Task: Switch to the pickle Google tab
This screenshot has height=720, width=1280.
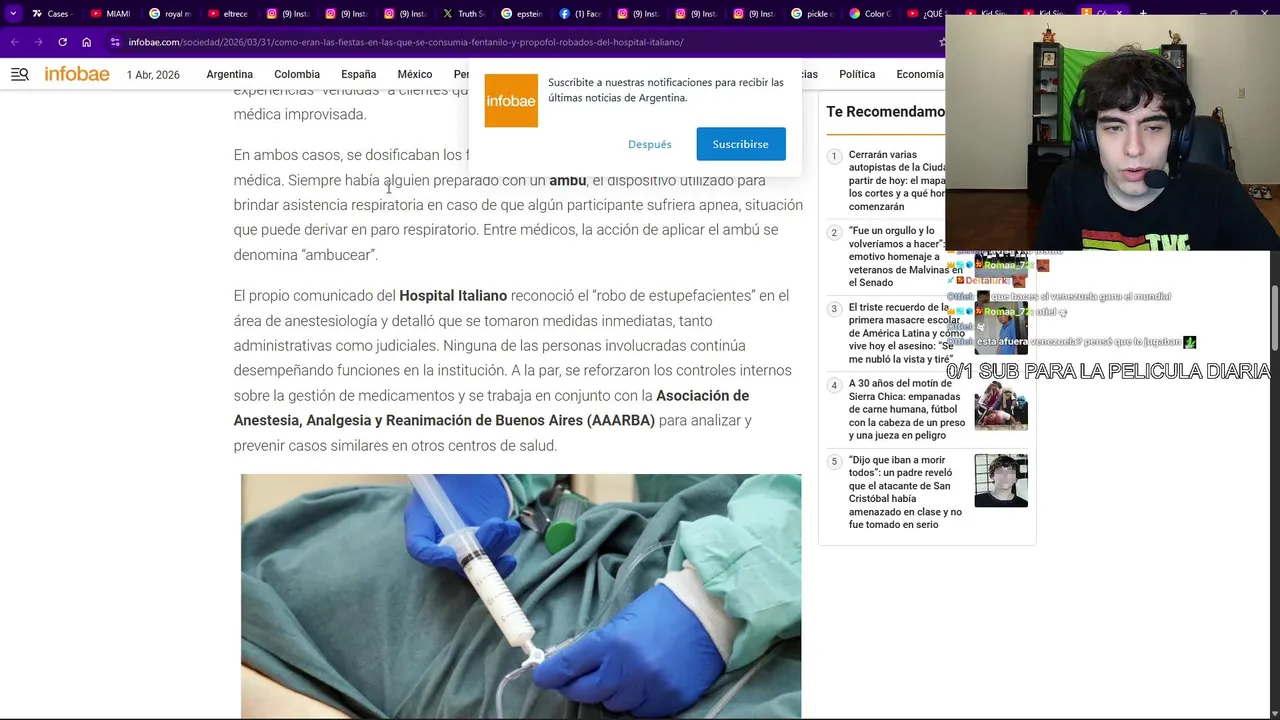Action: pos(810,14)
